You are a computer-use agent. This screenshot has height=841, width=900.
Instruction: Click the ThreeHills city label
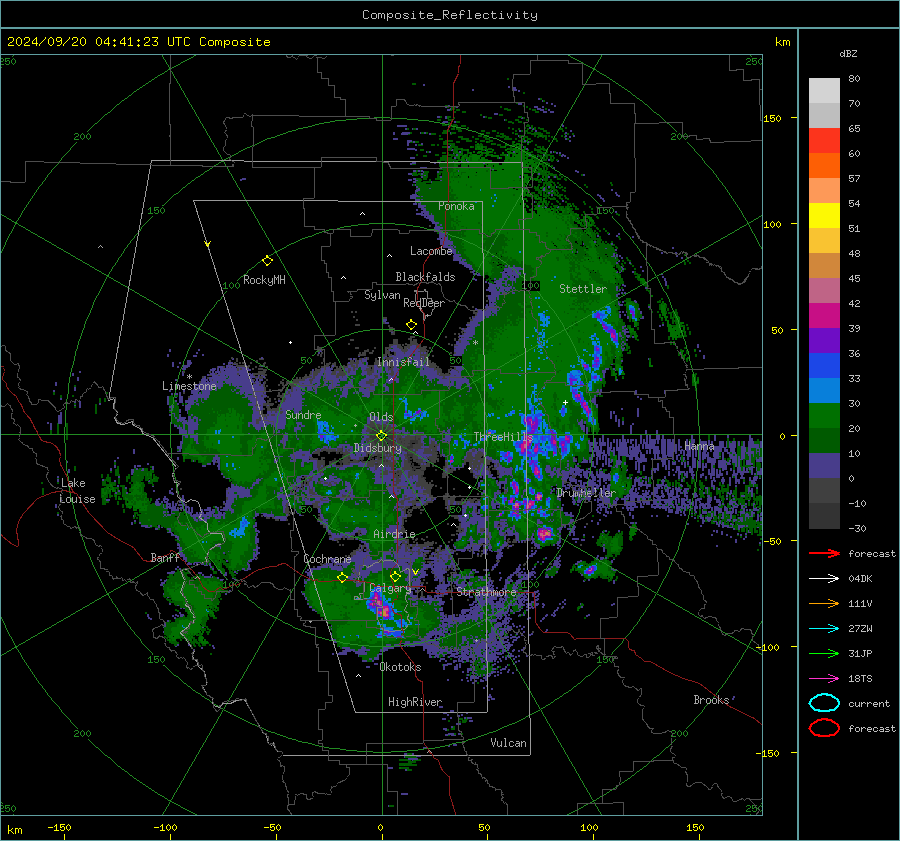tap(503, 437)
